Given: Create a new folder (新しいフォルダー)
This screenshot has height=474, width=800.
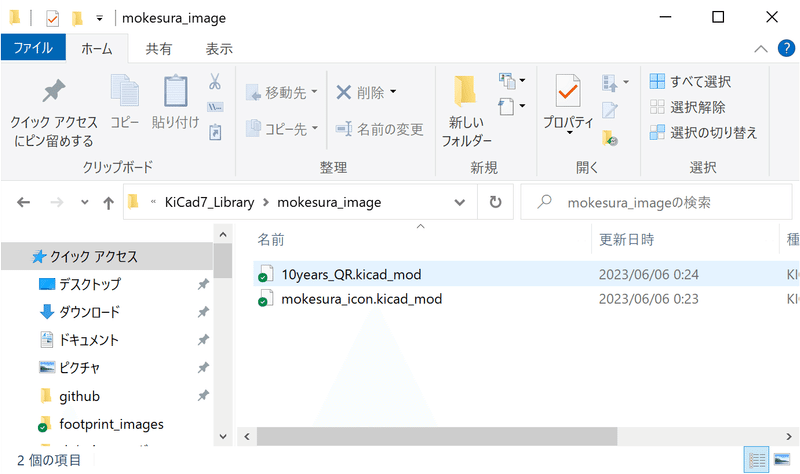Looking at the screenshot, I should pyautogui.click(x=466, y=111).
